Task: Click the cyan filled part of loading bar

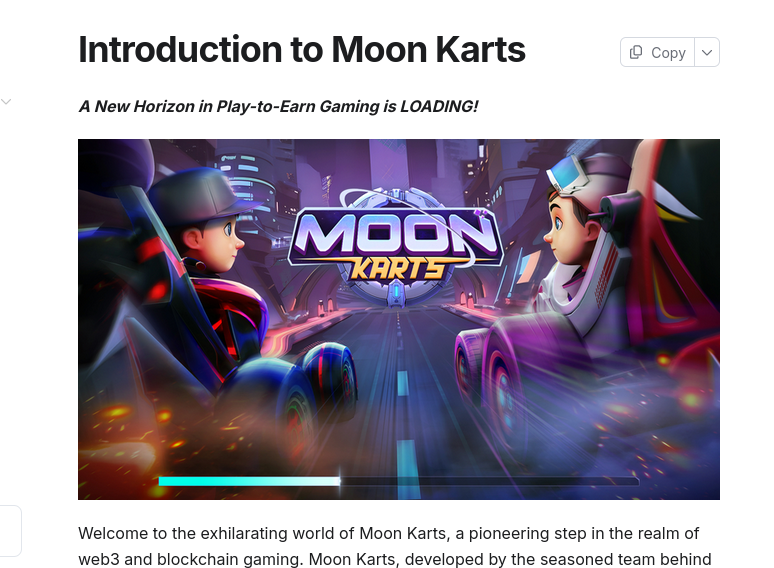Action: pyautogui.click(x=248, y=481)
